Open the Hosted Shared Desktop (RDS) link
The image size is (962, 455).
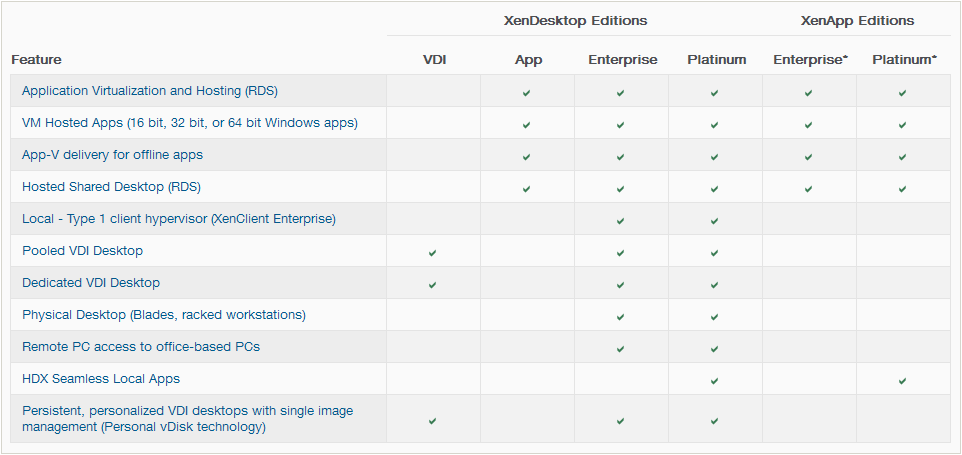pos(111,186)
